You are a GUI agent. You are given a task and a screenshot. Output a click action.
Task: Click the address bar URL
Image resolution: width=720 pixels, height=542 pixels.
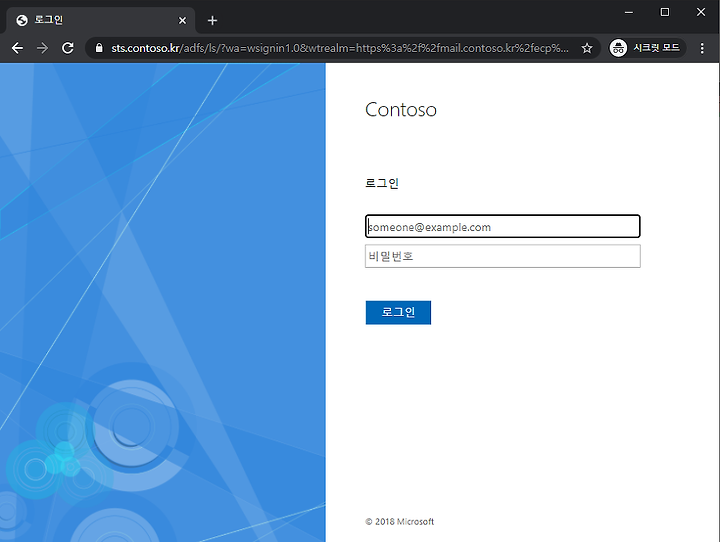click(x=340, y=48)
